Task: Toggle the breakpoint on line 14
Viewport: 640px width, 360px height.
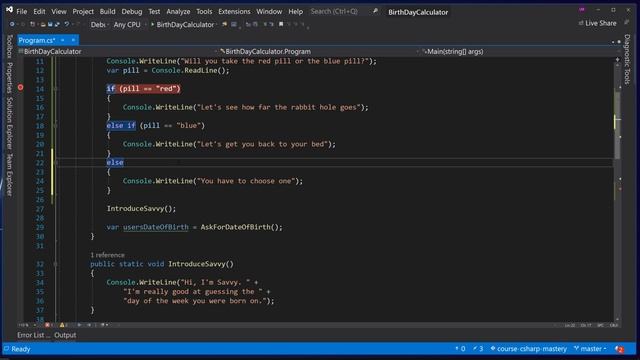Action: pos(20,87)
